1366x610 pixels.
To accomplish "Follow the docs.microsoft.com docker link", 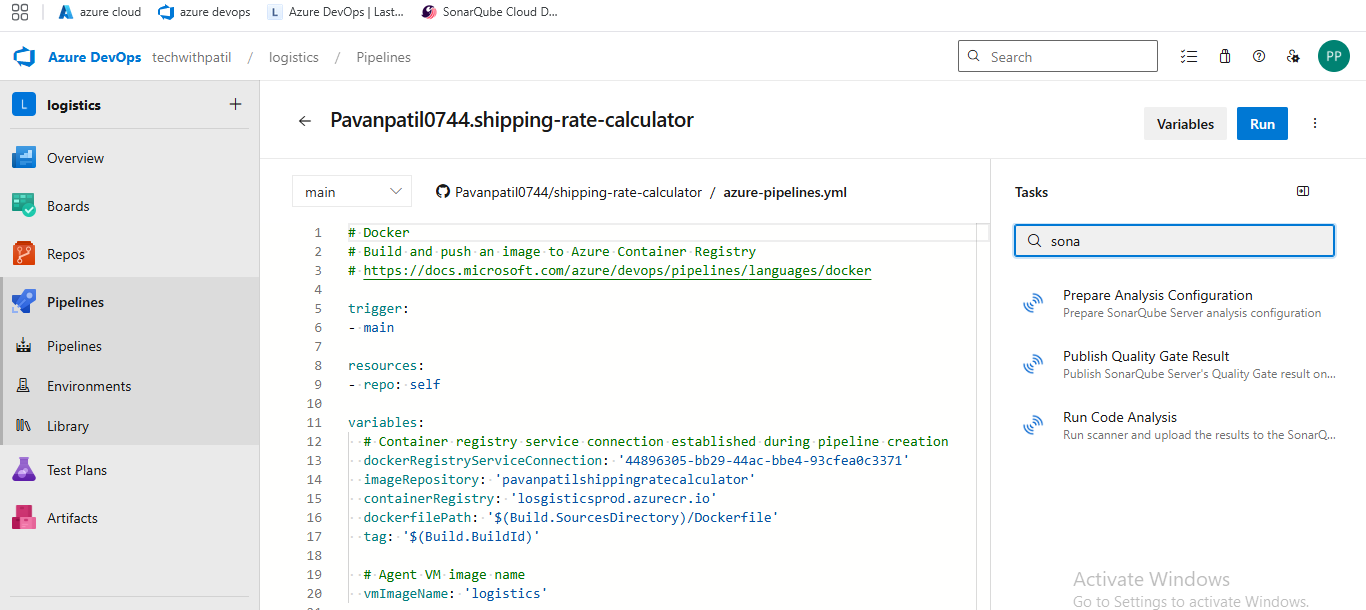I will [617, 270].
